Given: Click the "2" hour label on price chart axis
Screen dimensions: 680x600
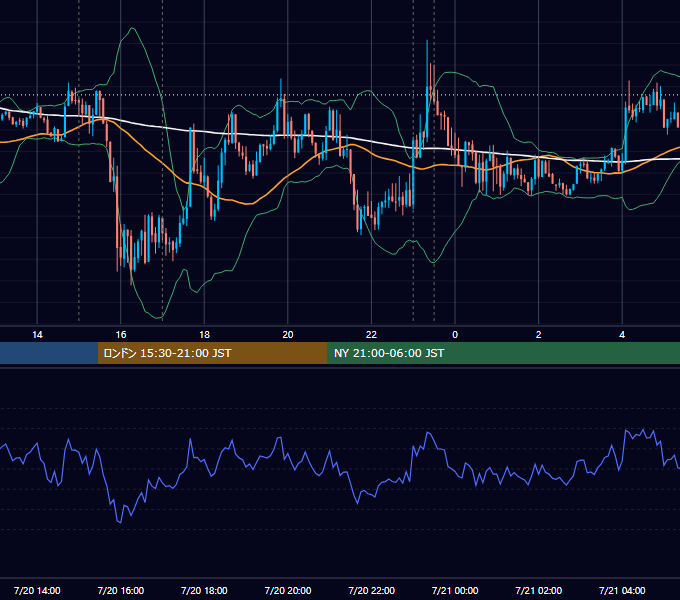Looking at the screenshot, I should point(539,335).
